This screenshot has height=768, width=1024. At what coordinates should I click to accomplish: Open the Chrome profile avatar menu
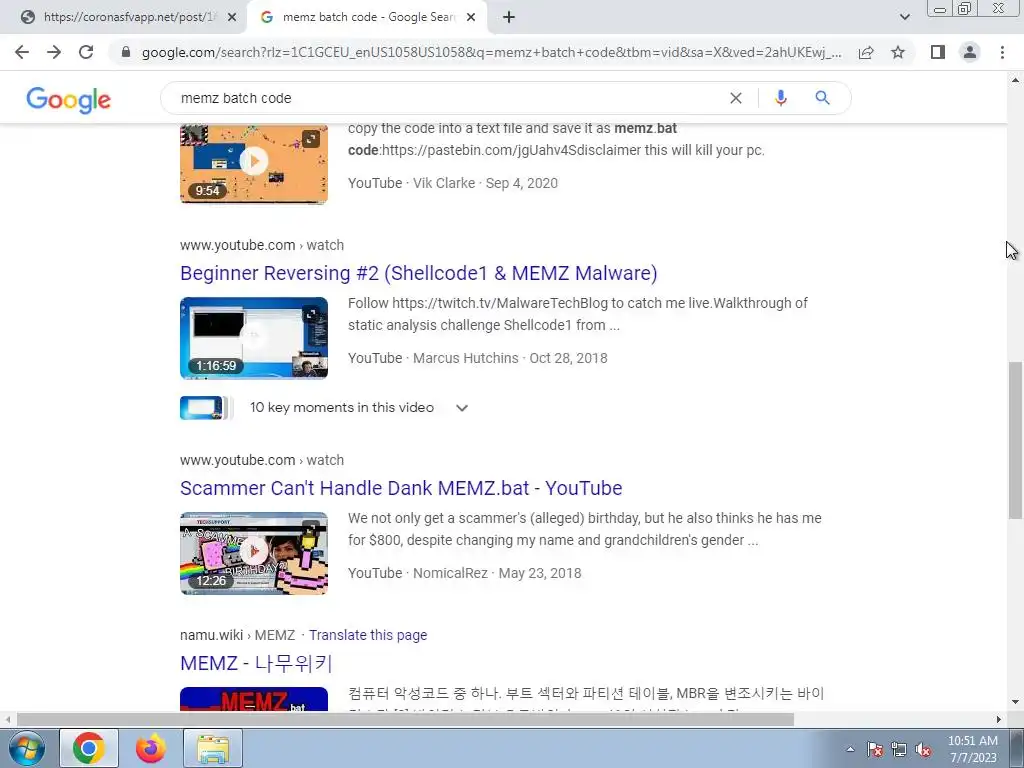970,52
